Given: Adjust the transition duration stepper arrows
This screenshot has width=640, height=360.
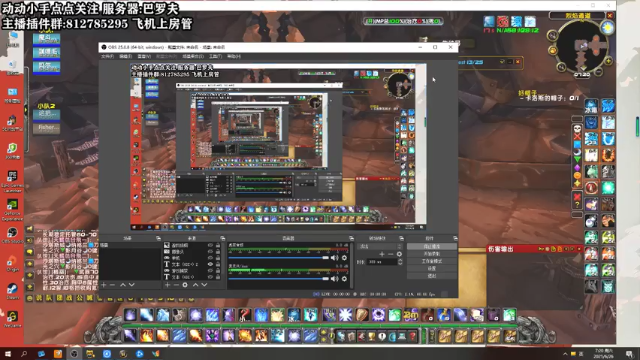Looking at the screenshot, I should click(x=400, y=262).
